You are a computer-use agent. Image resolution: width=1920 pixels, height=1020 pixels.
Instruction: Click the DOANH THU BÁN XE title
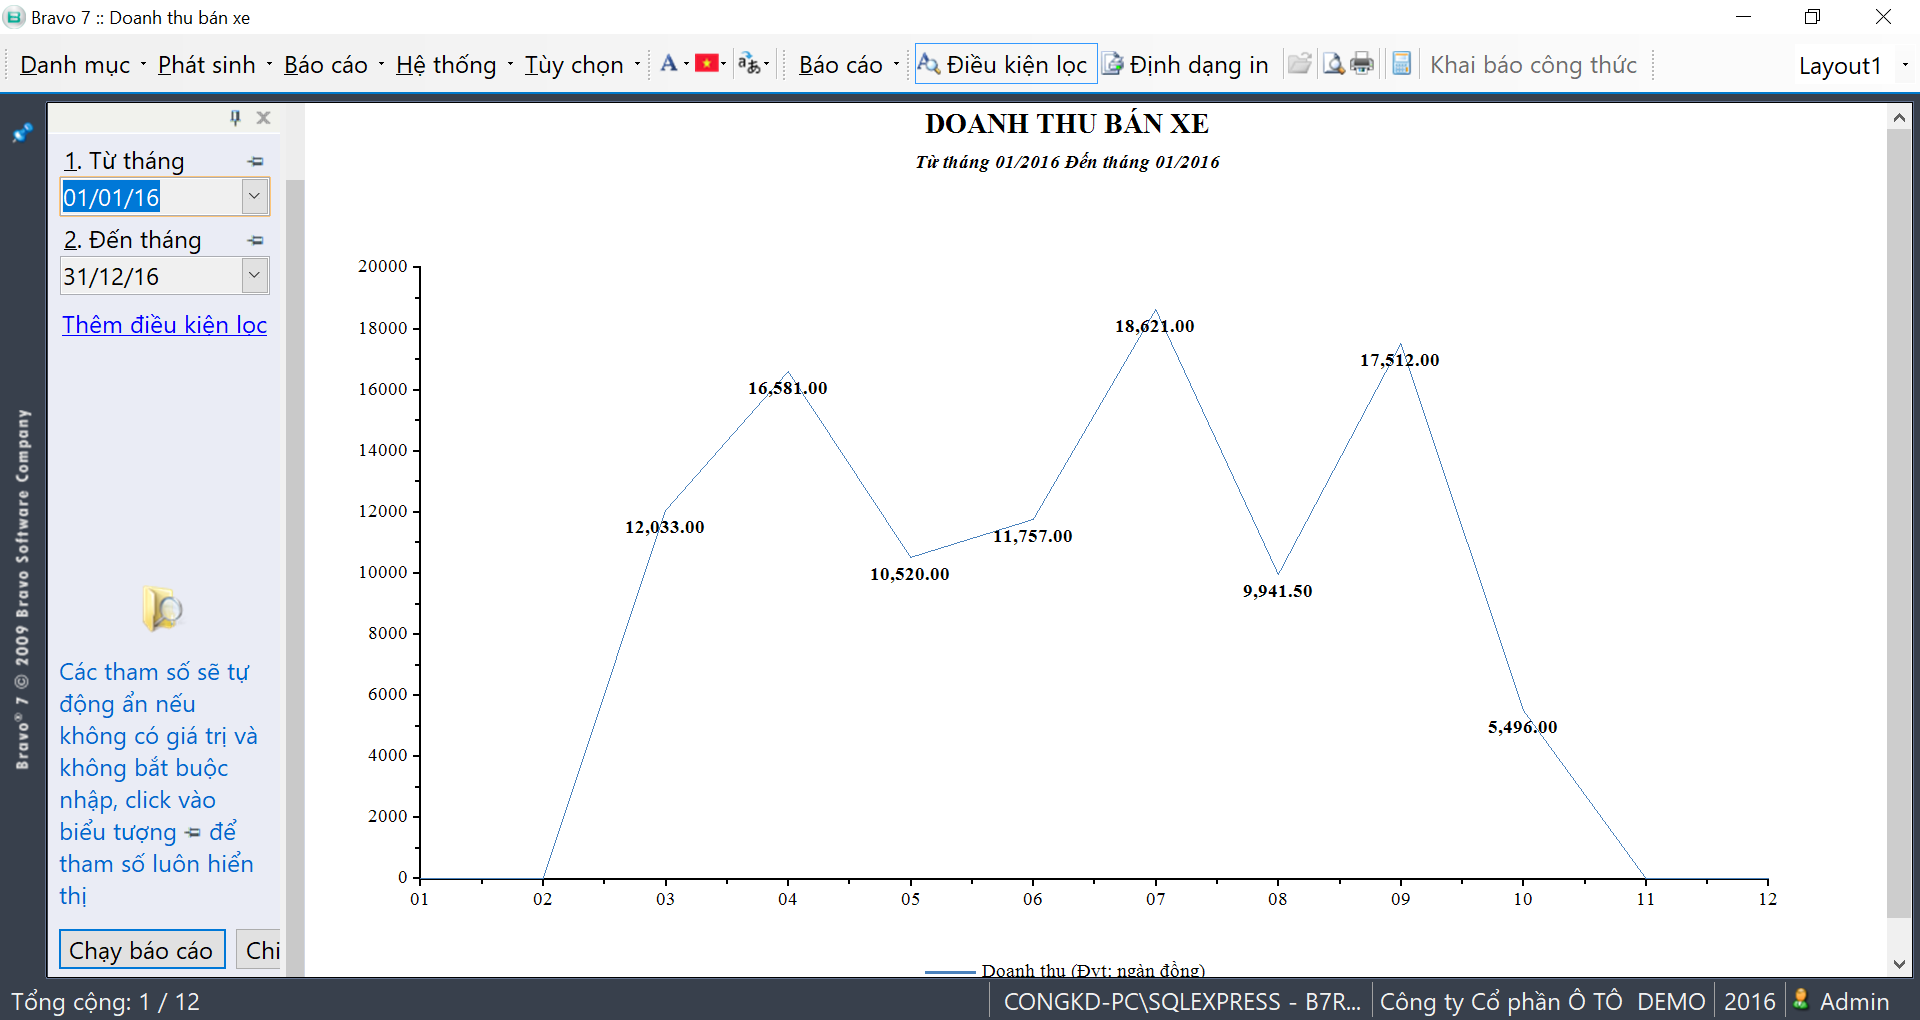click(x=1067, y=124)
